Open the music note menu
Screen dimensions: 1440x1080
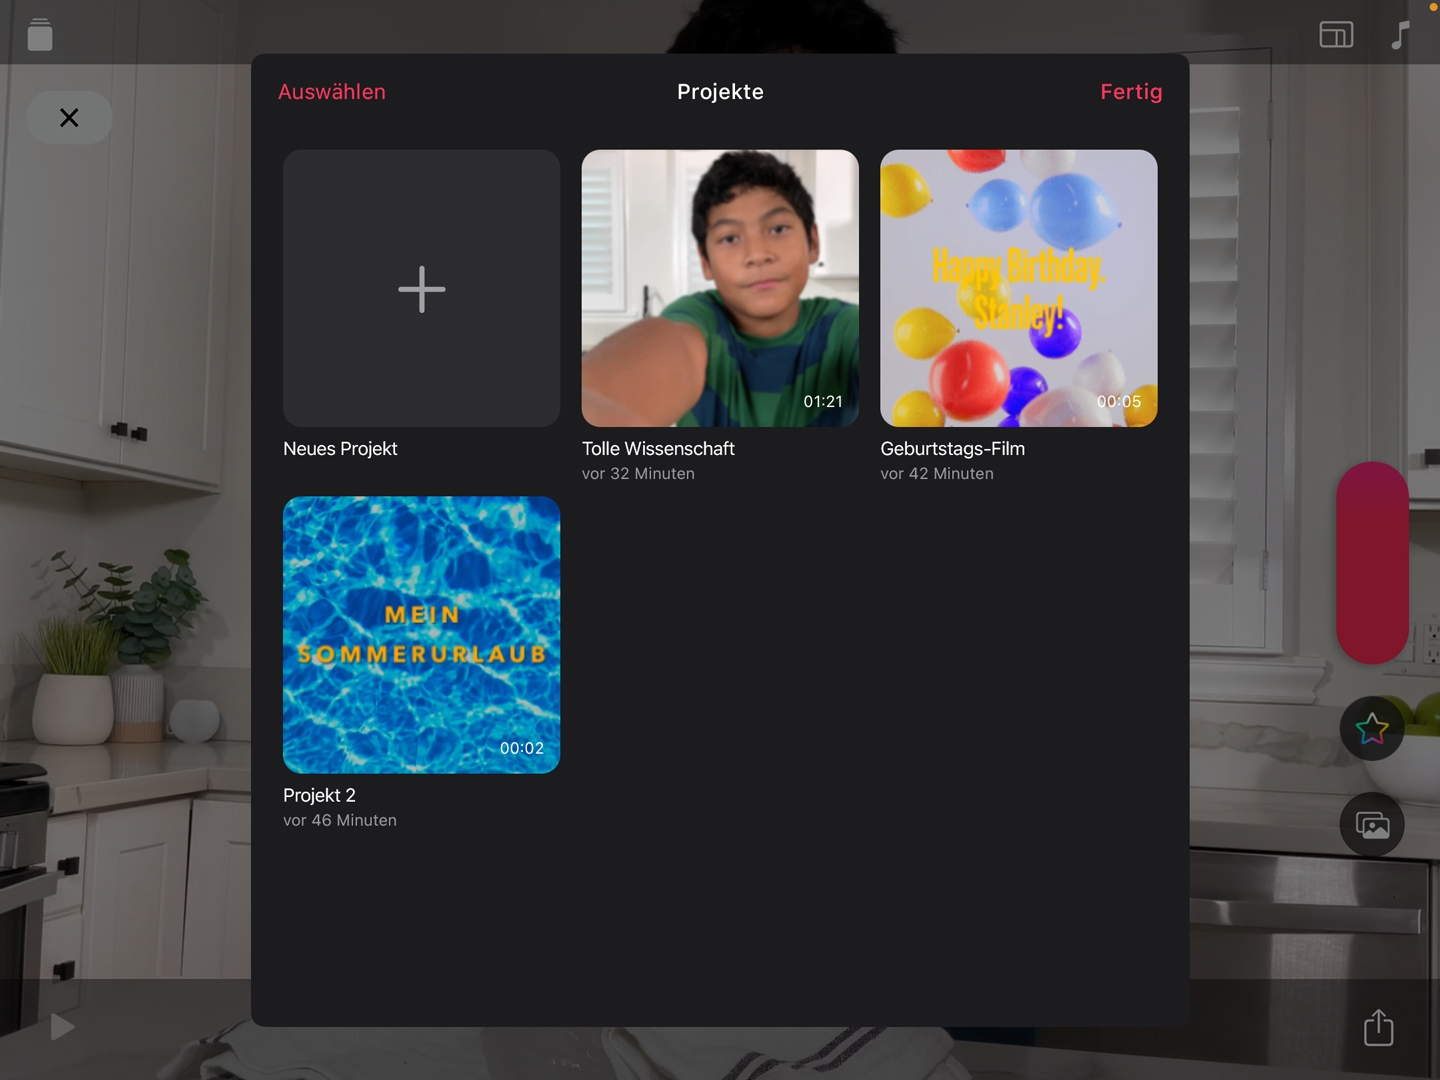(x=1401, y=35)
